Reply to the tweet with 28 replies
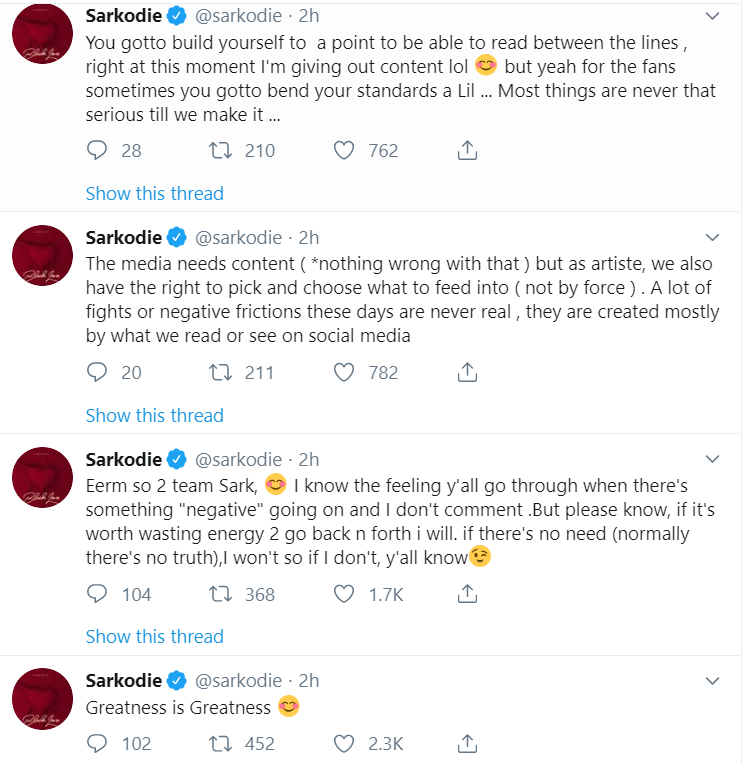744x764 pixels. point(97,151)
